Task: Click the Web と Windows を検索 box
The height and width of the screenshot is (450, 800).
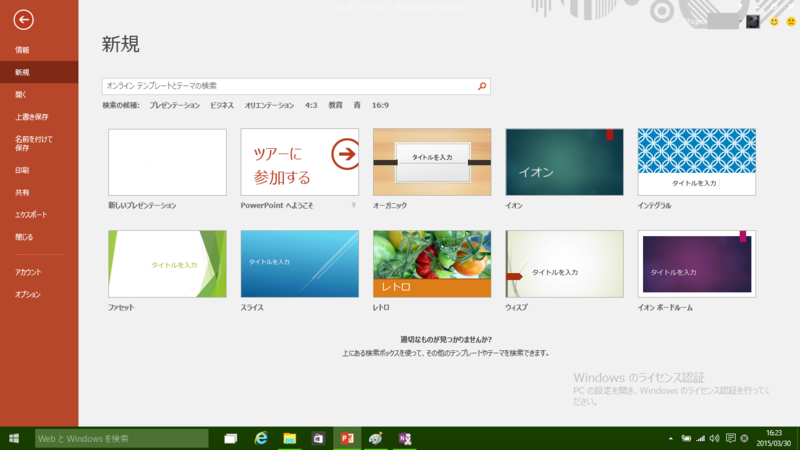Action: (x=121, y=438)
